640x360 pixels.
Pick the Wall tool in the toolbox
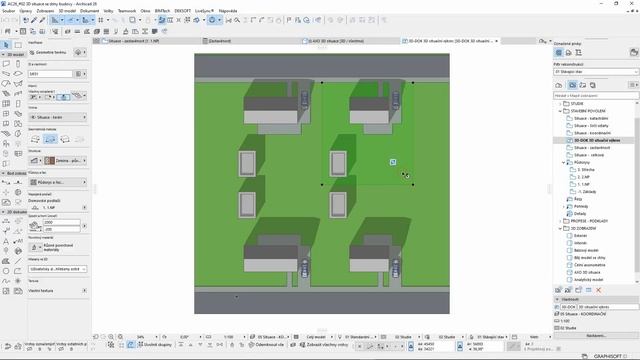6,64
